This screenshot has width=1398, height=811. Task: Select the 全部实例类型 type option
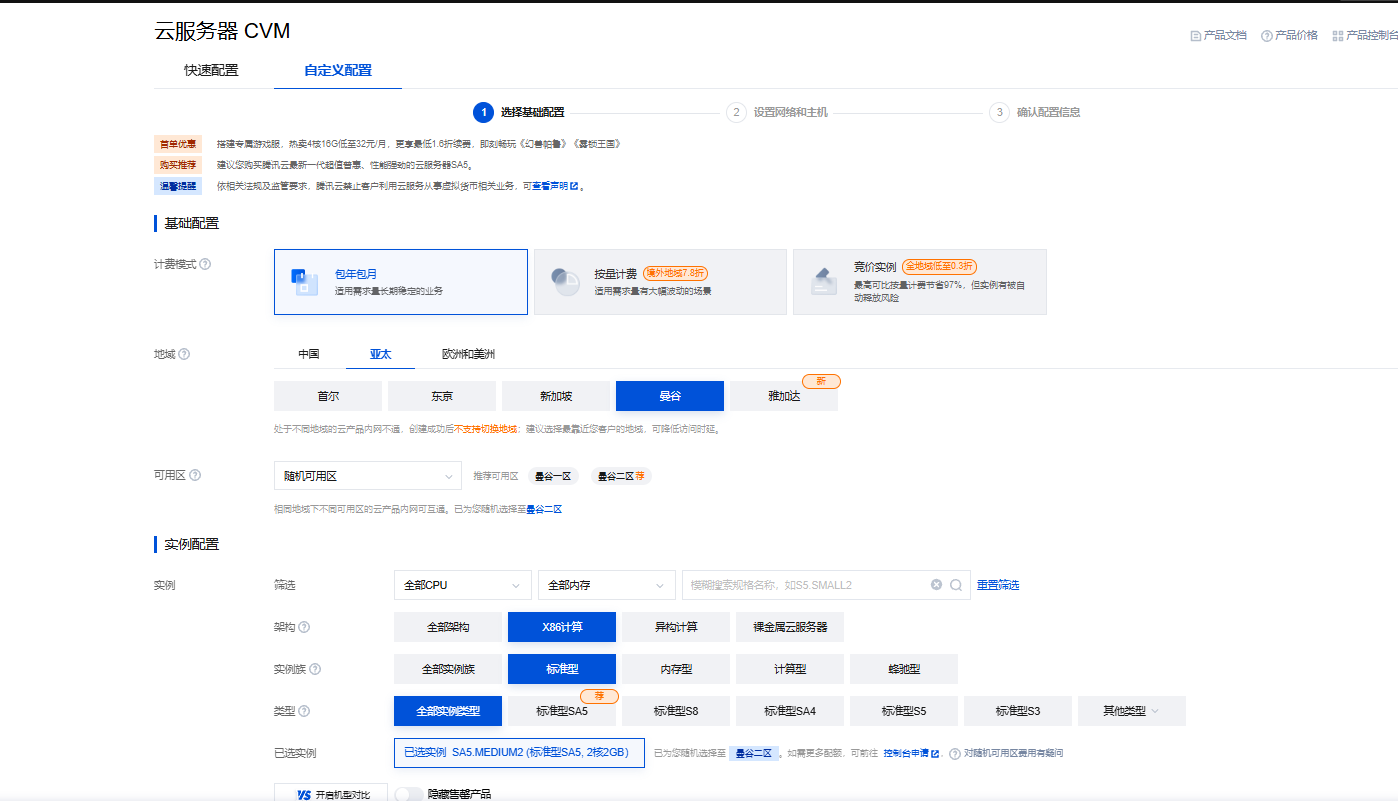tap(448, 711)
